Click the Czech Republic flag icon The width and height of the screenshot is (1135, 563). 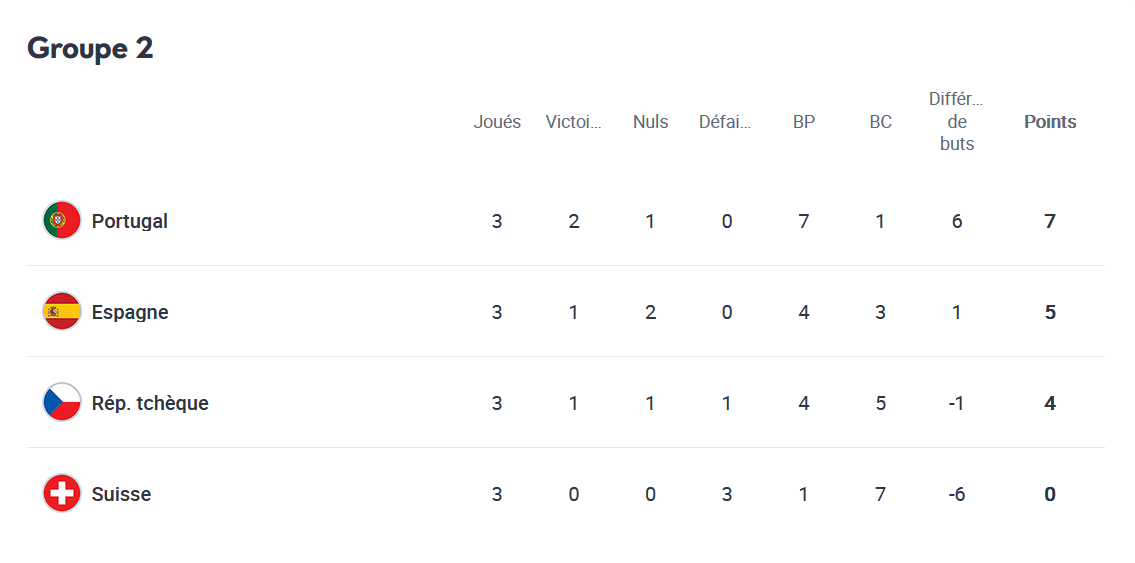click(62, 403)
